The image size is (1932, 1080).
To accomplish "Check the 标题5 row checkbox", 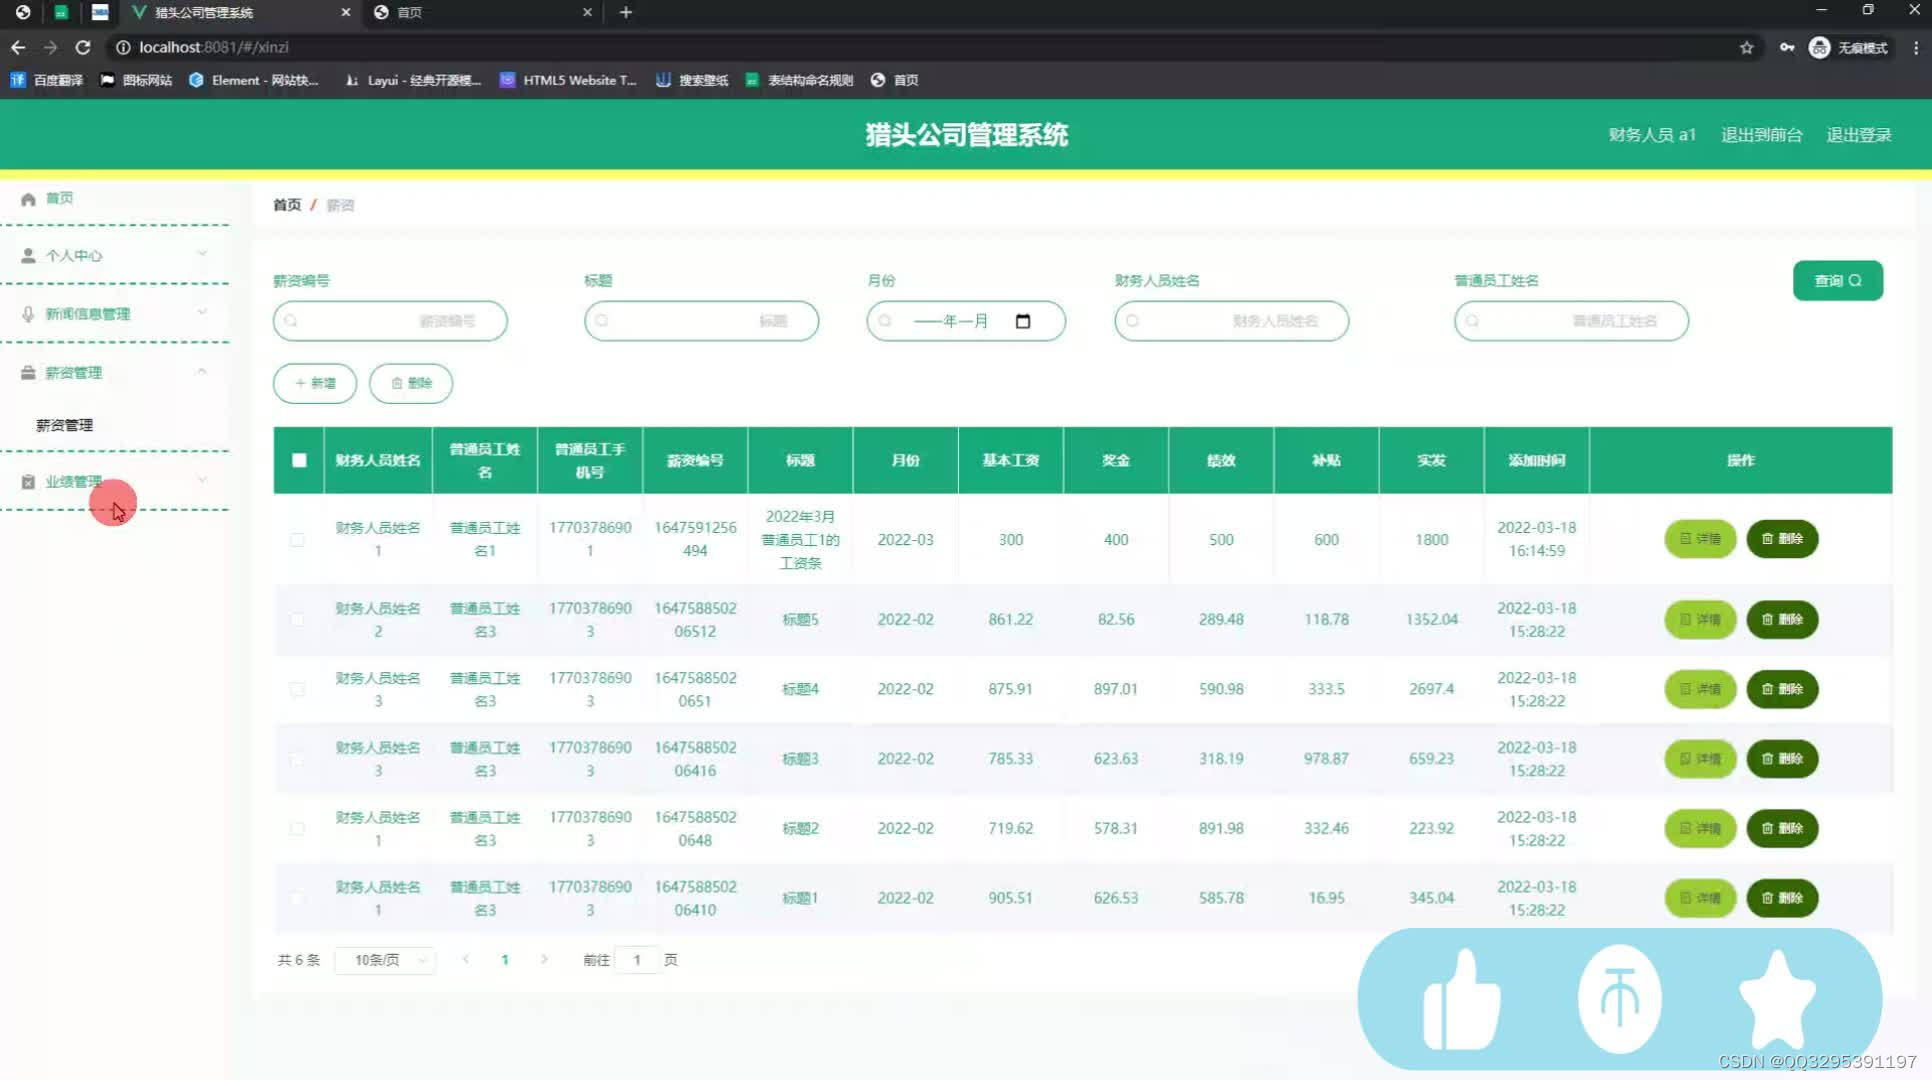I will point(297,620).
